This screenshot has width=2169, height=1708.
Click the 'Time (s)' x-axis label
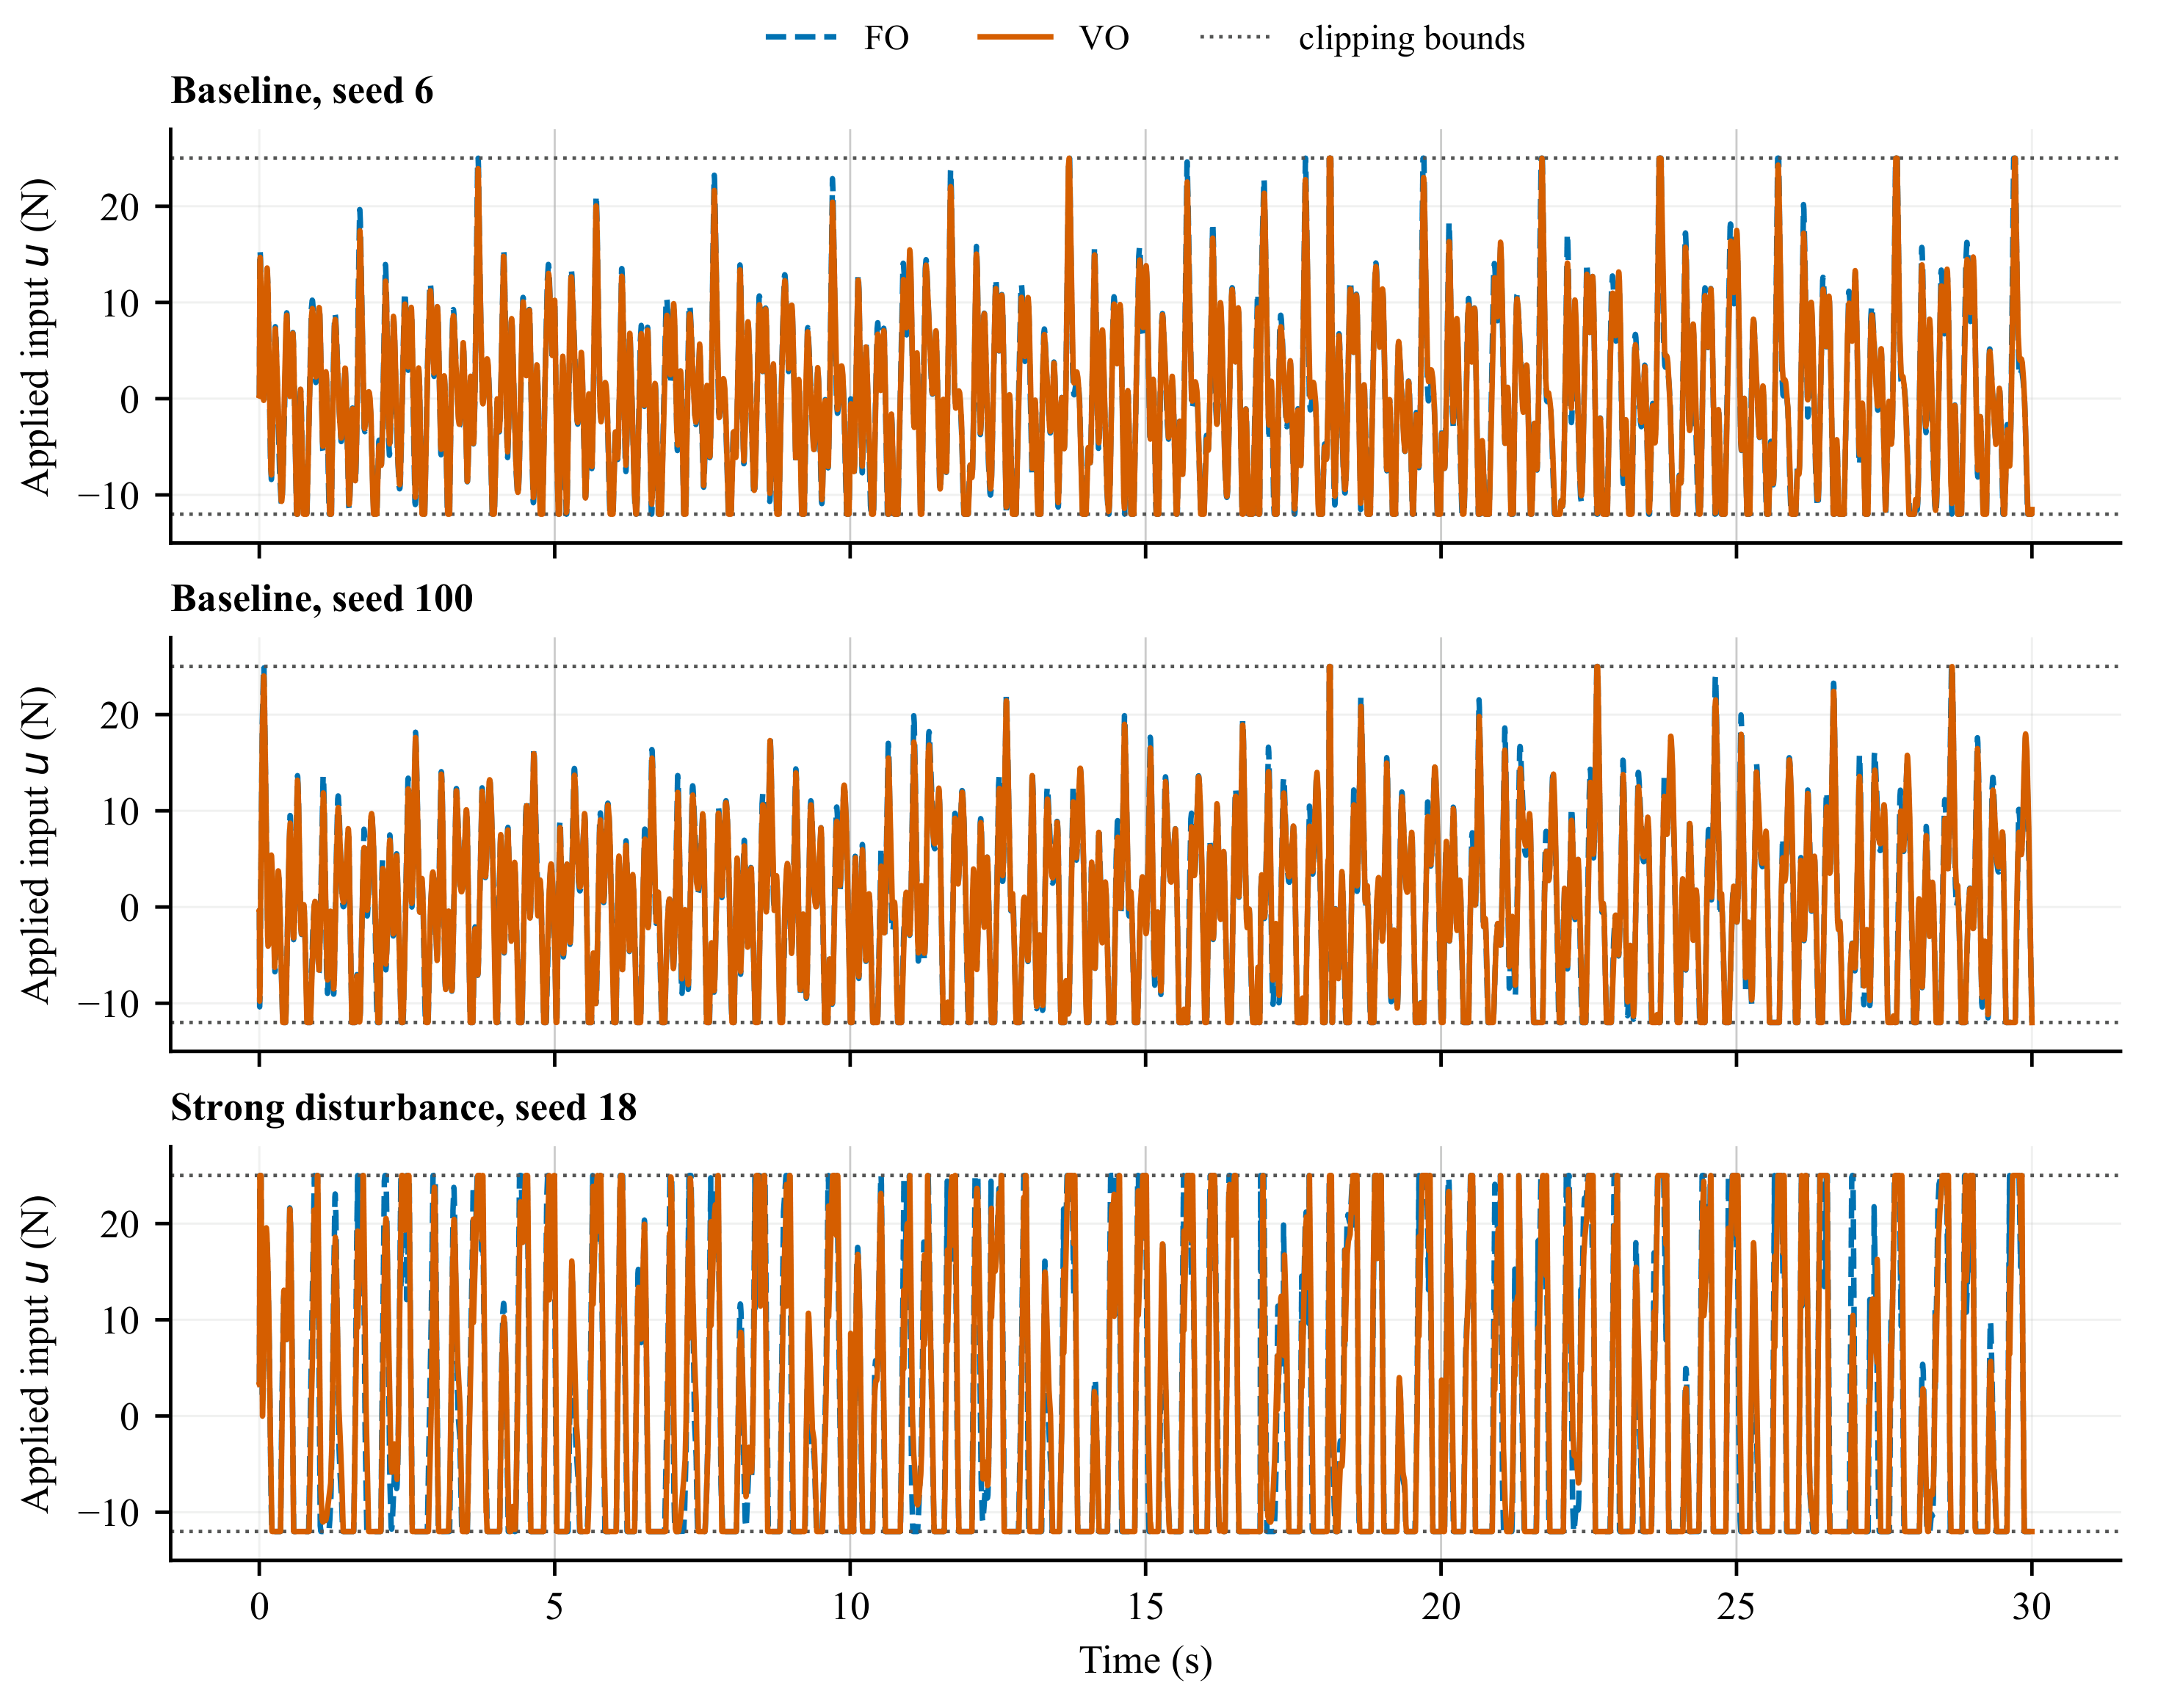(1146, 1660)
